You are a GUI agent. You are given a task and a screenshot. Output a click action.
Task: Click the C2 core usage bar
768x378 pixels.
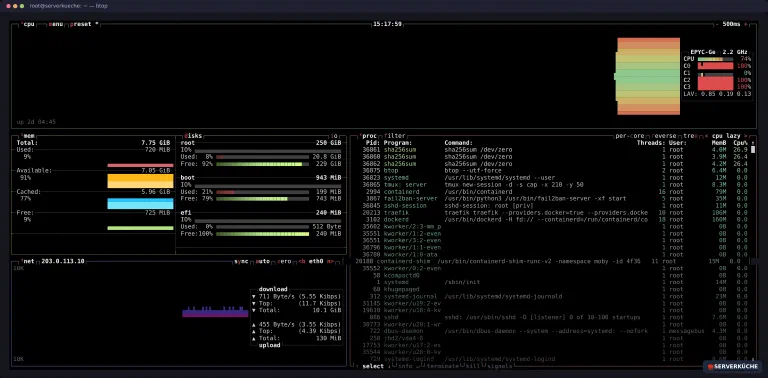[715, 80]
